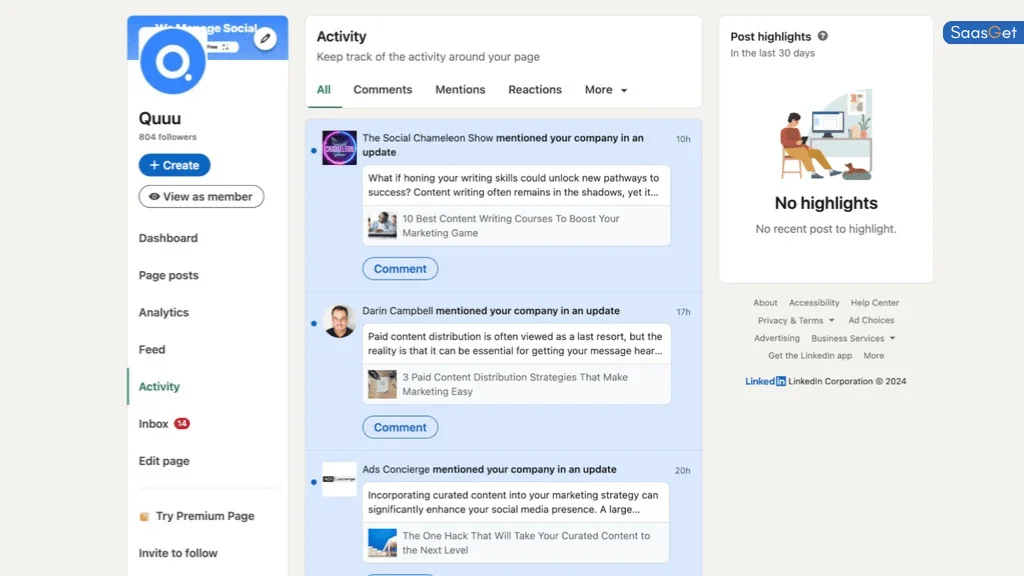Open the About footer link
Screen dimensions: 1024x576
point(765,303)
